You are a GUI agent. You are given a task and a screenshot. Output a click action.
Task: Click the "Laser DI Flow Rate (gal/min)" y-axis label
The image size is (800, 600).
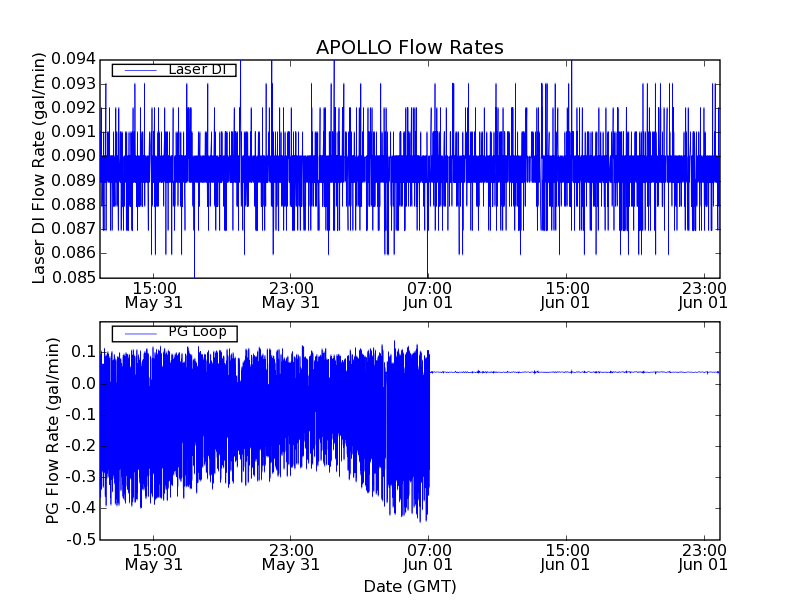(x=40, y=168)
